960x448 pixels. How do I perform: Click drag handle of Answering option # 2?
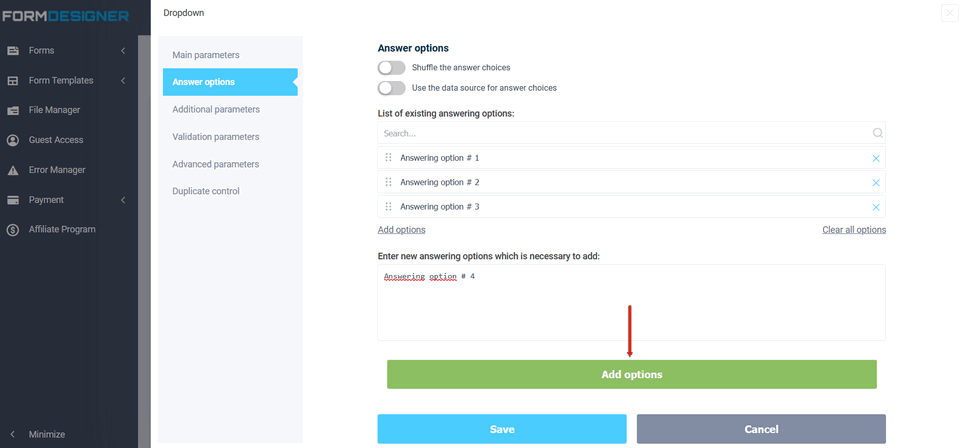click(x=389, y=182)
